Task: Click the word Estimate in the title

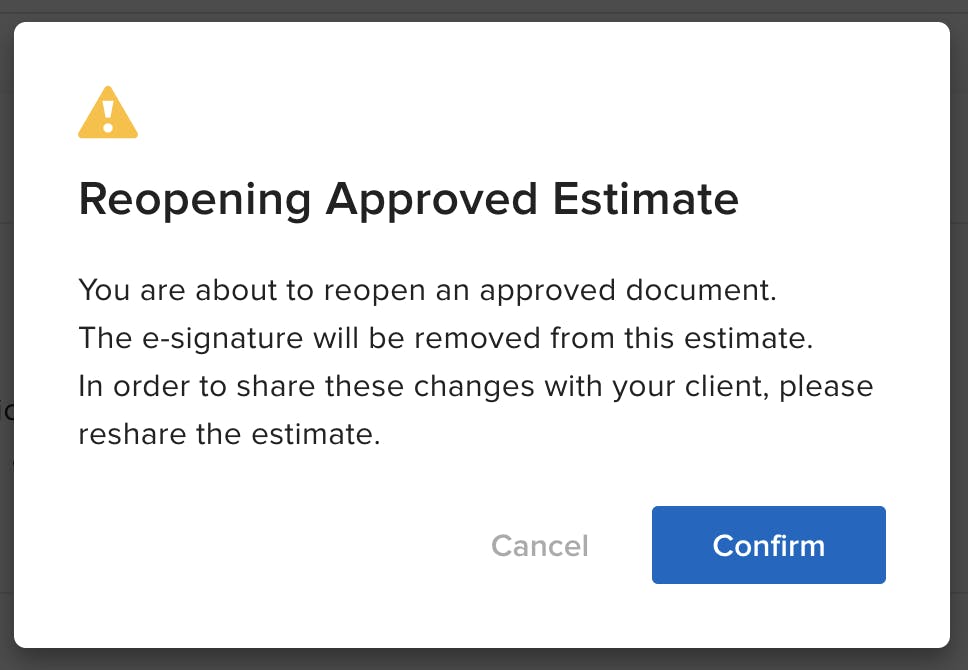Action: (x=646, y=199)
